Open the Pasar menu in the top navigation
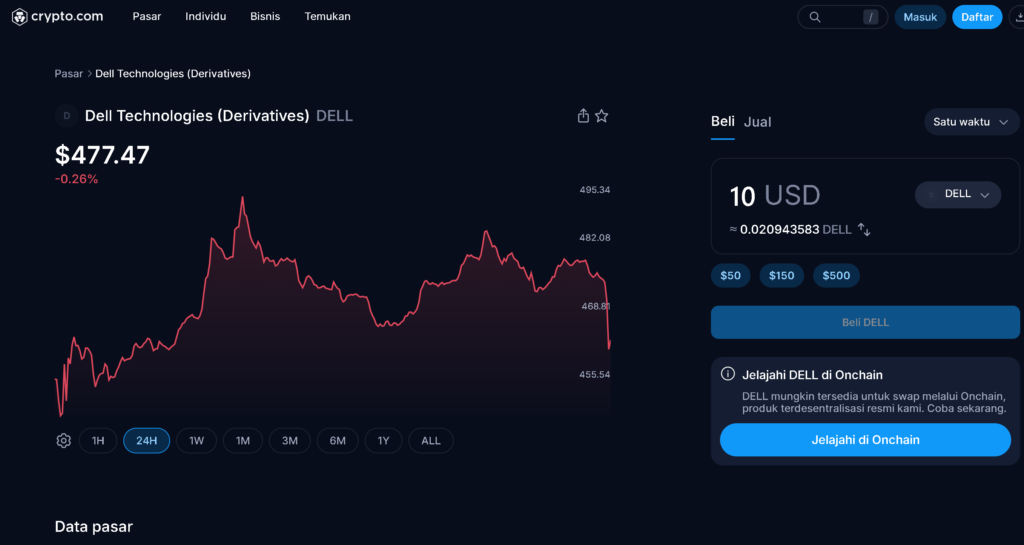1024x545 pixels. (x=147, y=16)
